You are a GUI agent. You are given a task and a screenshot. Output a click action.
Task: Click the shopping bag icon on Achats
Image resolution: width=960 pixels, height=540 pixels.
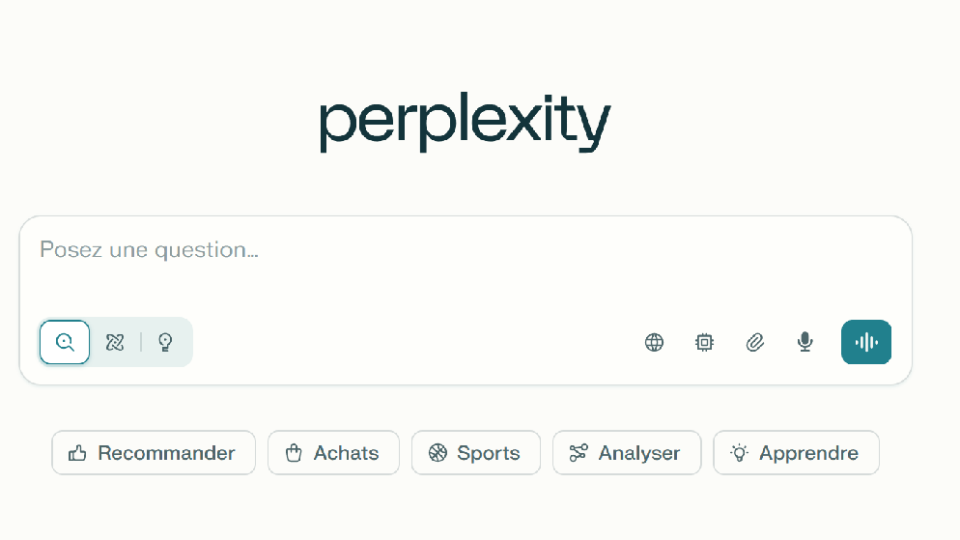[x=293, y=453]
